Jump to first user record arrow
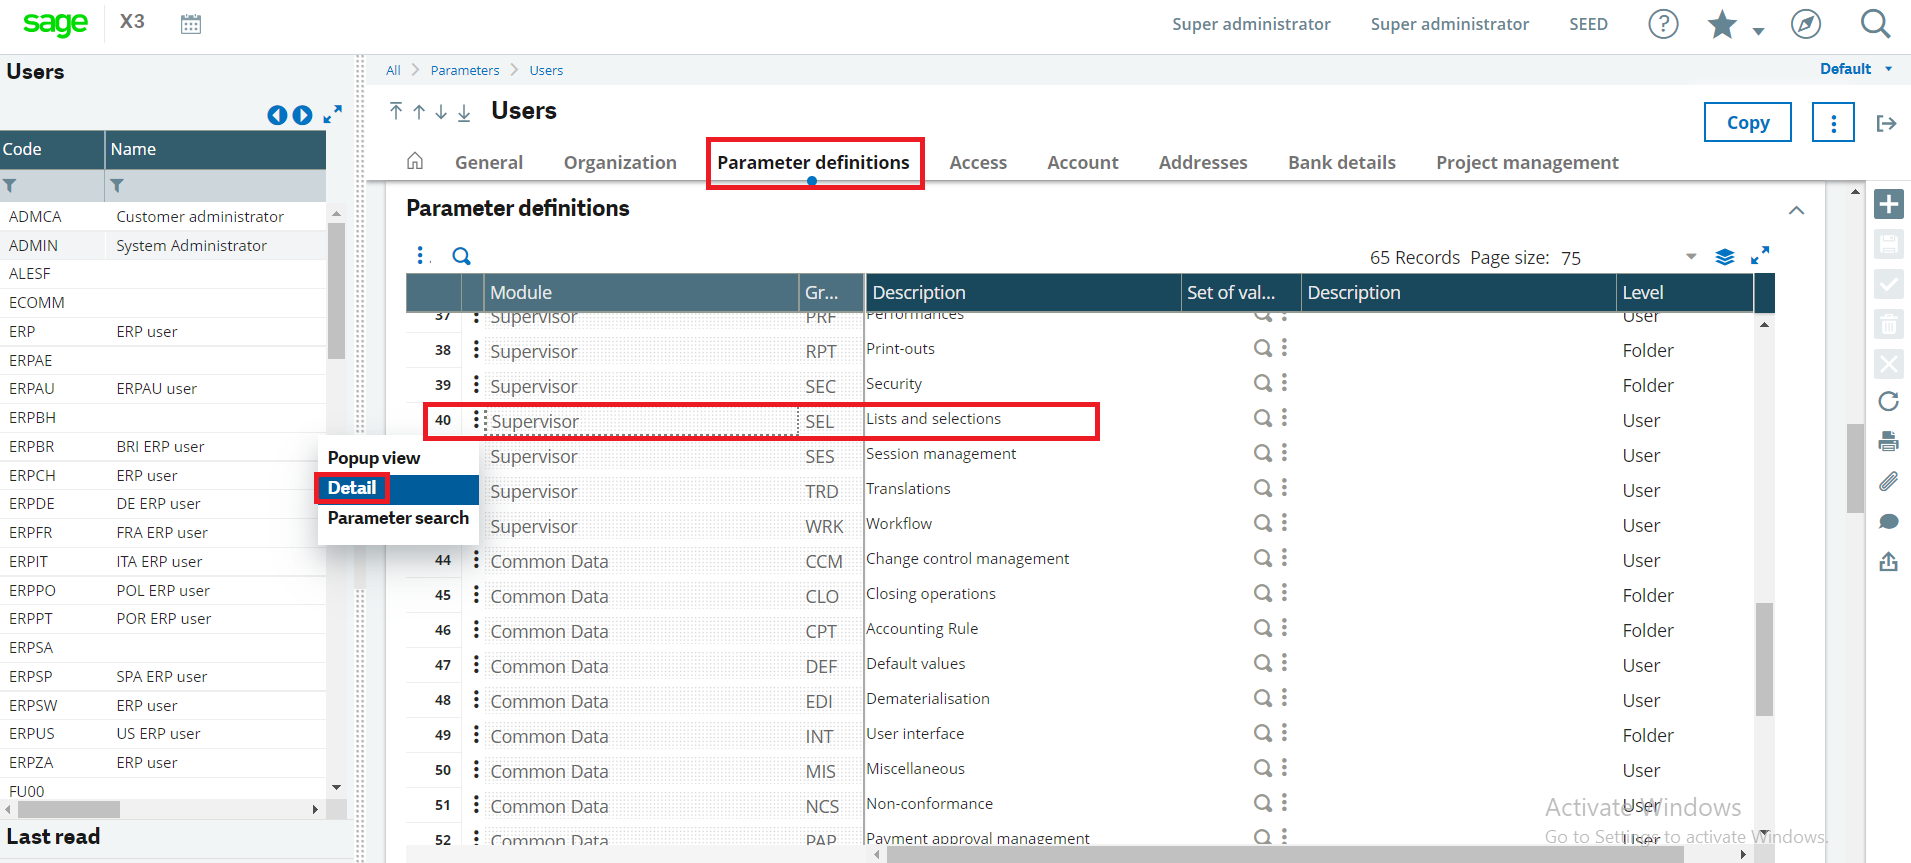 point(396,111)
